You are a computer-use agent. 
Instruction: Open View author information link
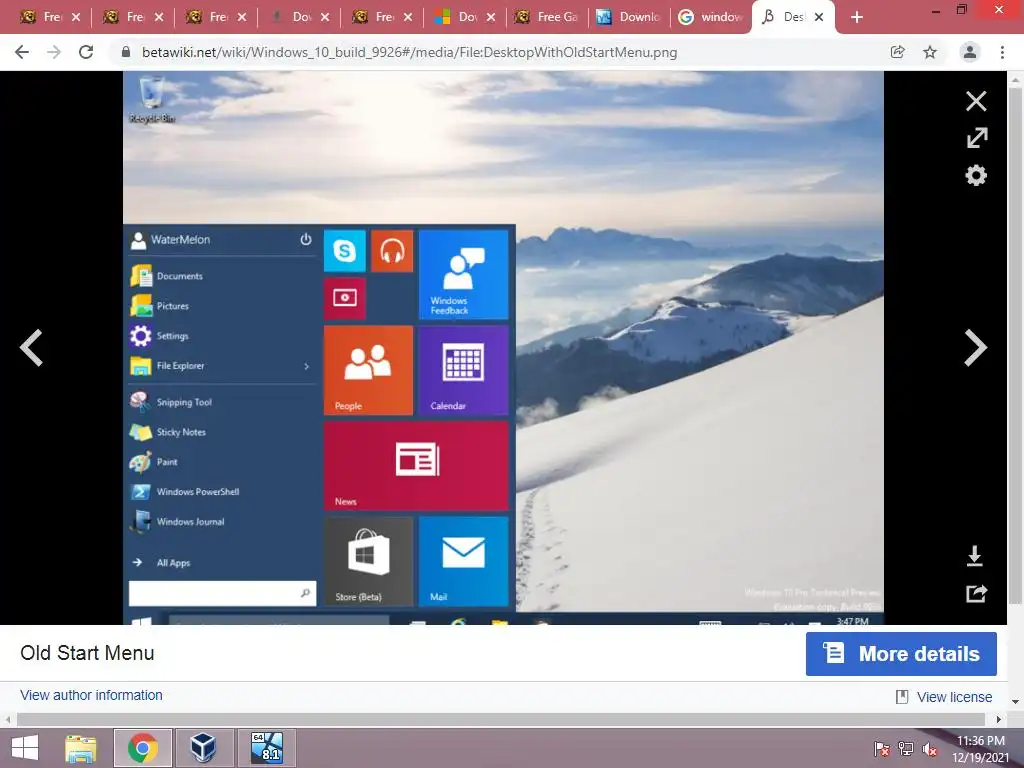tap(91, 695)
